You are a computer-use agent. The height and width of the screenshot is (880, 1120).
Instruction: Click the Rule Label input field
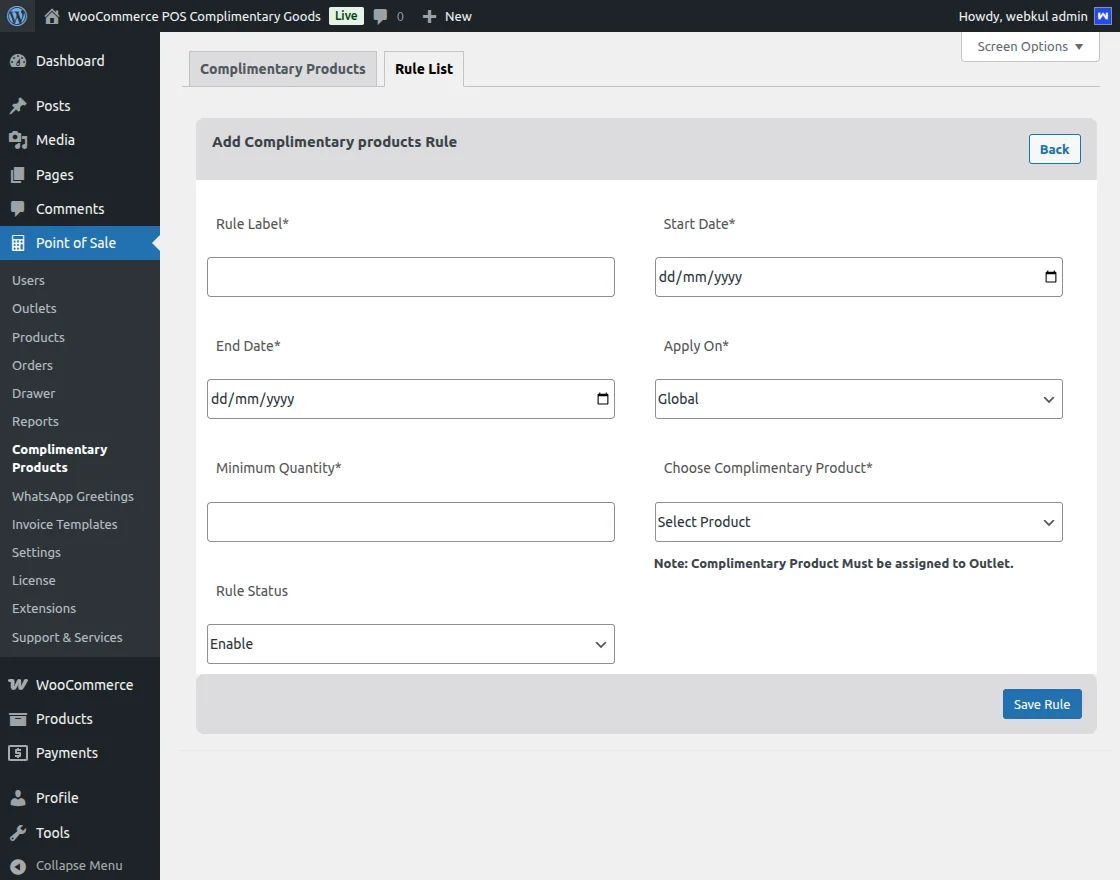(x=410, y=277)
